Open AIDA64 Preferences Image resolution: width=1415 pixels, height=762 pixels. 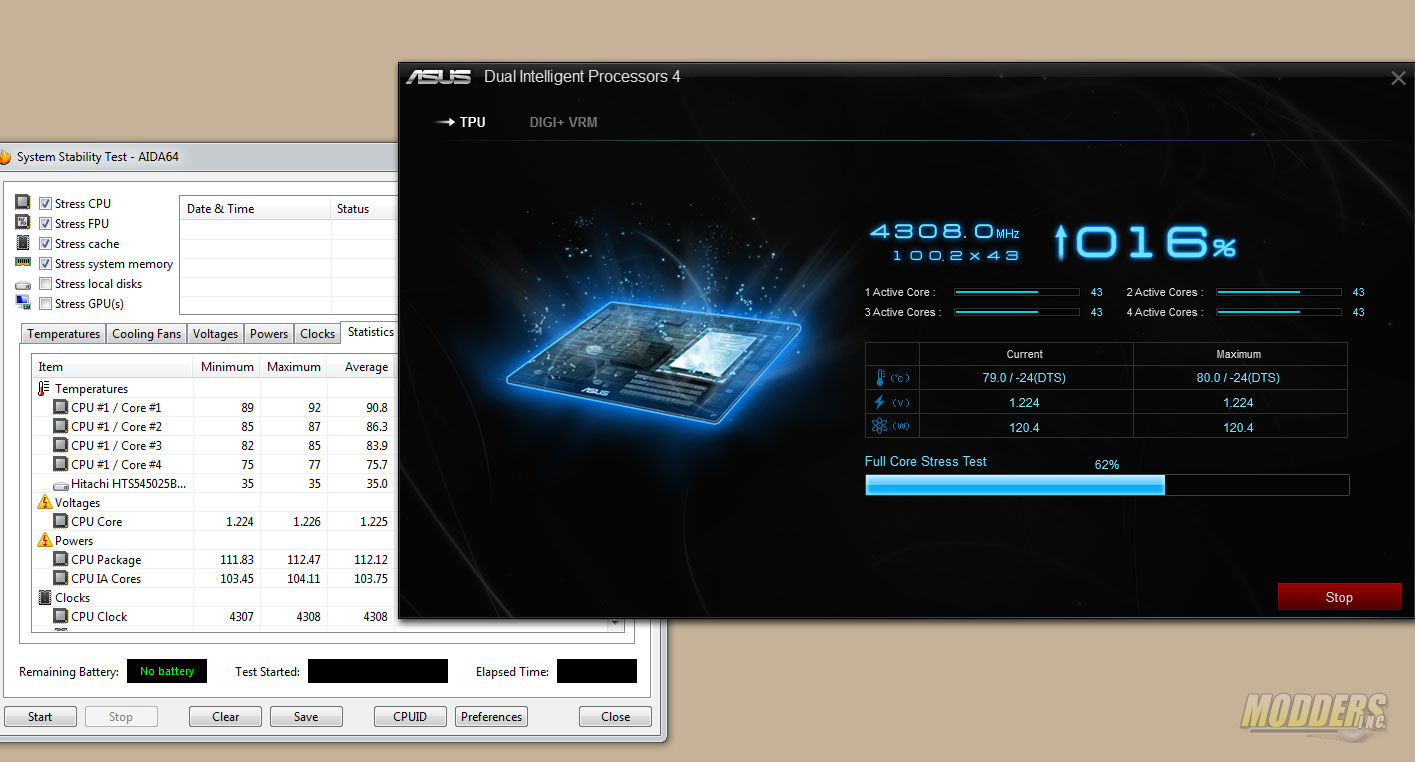pyautogui.click(x=491, y=717)
